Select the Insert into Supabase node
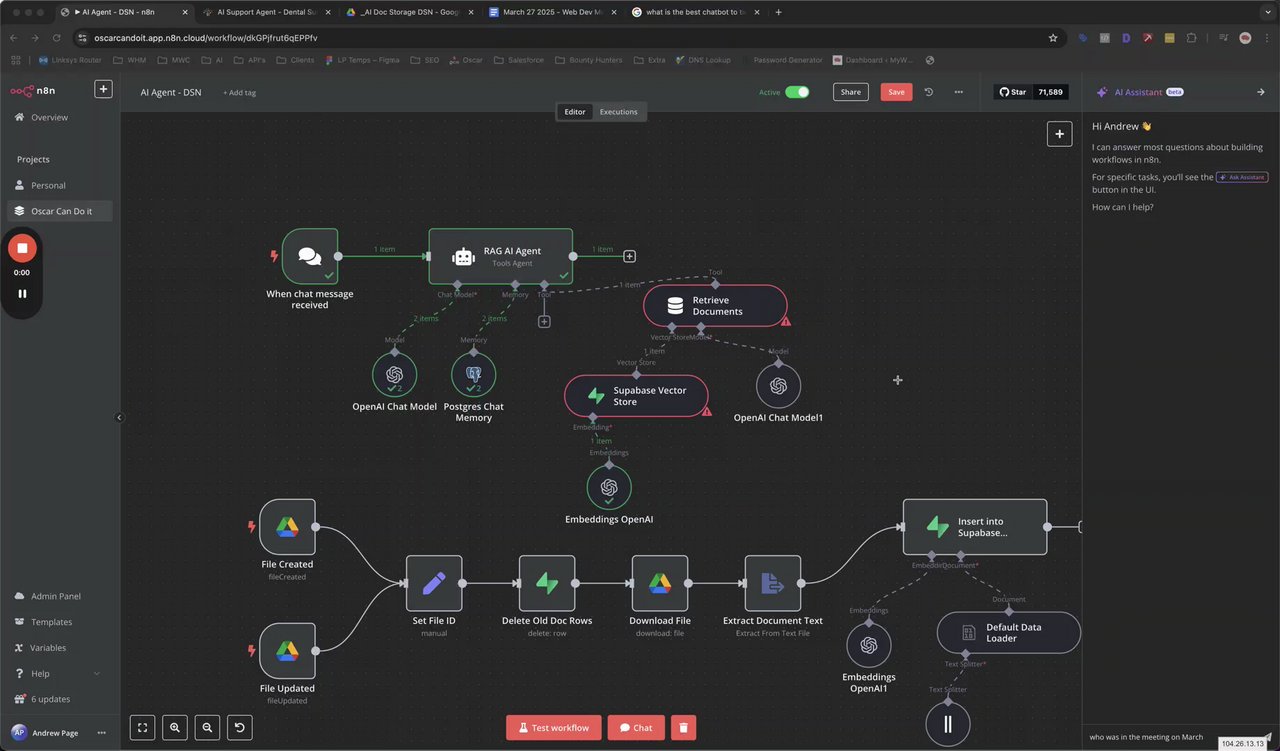Screen dimensions: 1280x751 coord(975,527)
